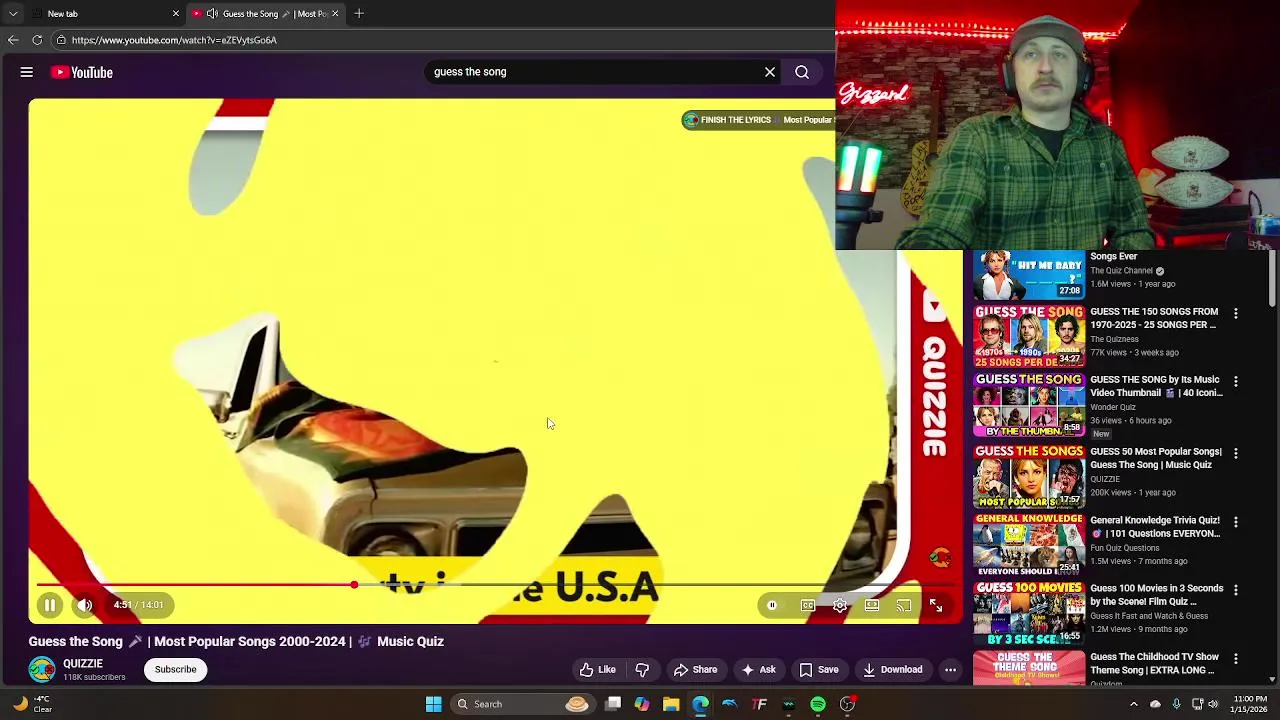Open the 27:08 'Hit Me Baby' video thumbnail
The image size is (1280, 720).
coord(1029,275)
